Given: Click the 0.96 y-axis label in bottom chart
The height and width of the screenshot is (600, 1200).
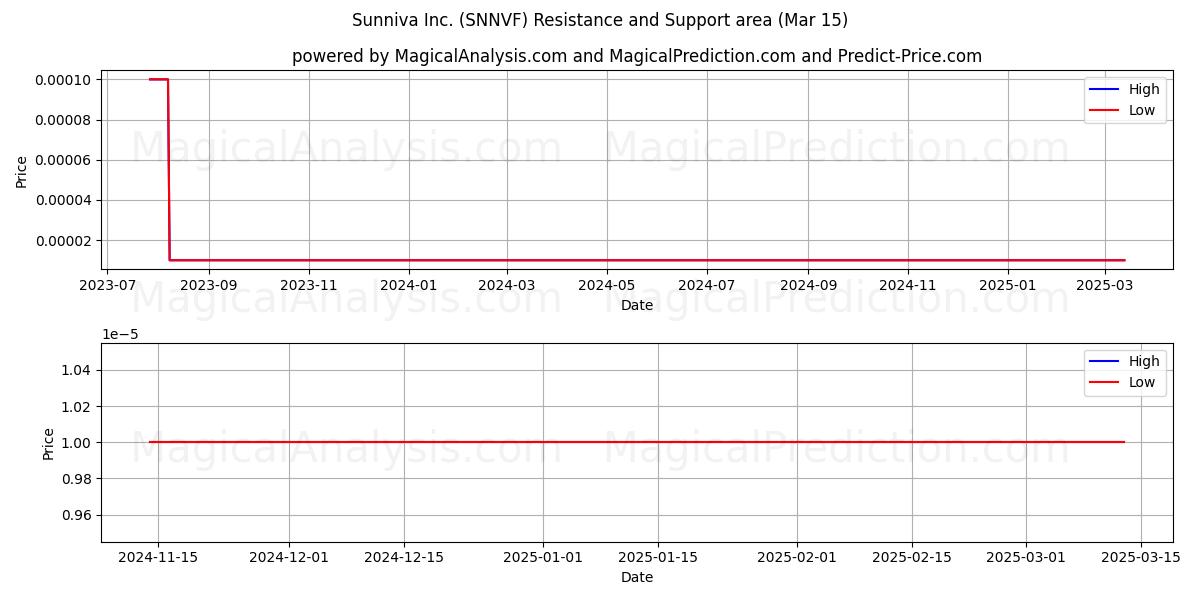Looking at the screenshot, I should coord(78,515).
